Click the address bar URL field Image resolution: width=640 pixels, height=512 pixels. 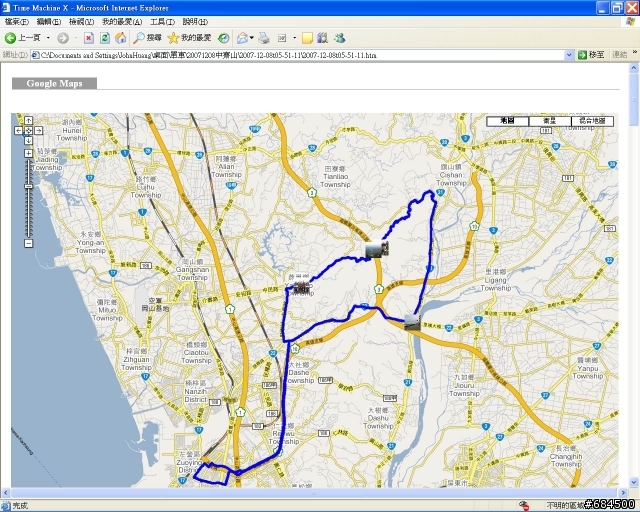[302, 55]
